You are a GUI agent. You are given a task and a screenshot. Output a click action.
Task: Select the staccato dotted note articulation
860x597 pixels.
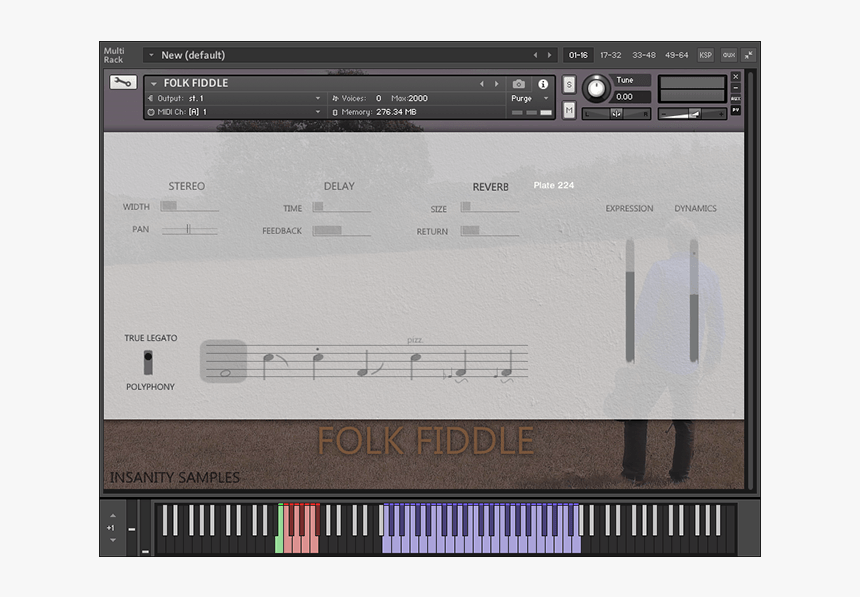(317, 362)
